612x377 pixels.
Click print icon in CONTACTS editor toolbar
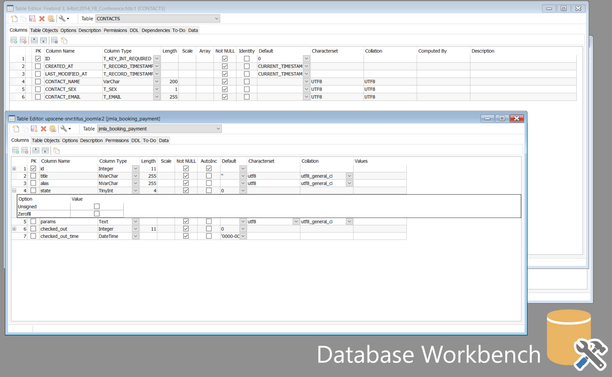[51, 19]
